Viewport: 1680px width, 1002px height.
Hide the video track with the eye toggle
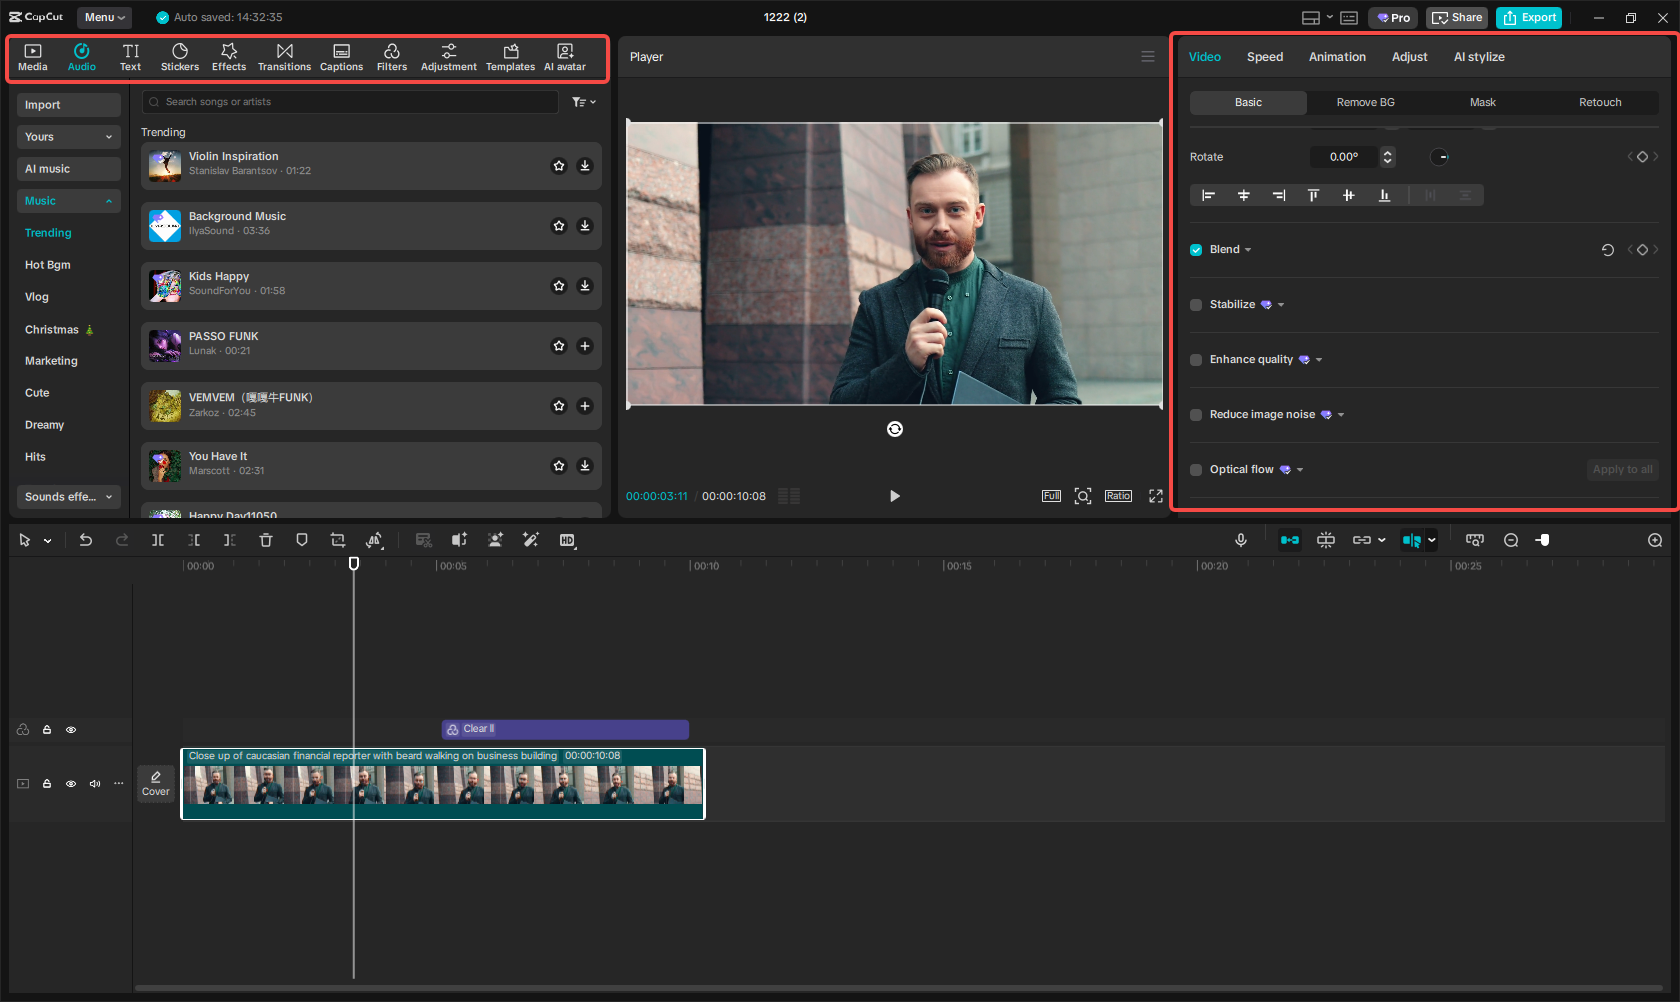pyautogui.click(x=71, y=783)
